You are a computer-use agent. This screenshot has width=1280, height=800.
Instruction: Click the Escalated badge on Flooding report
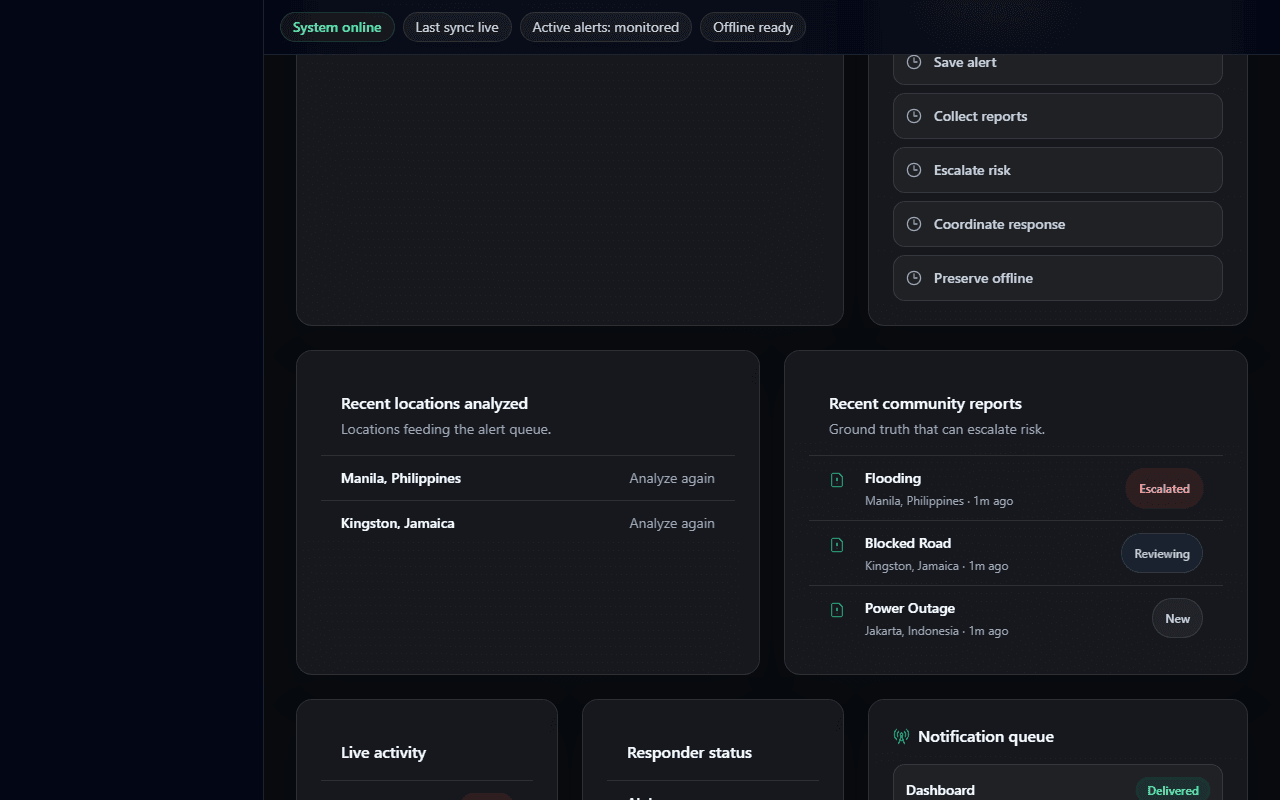(1164, 489)
